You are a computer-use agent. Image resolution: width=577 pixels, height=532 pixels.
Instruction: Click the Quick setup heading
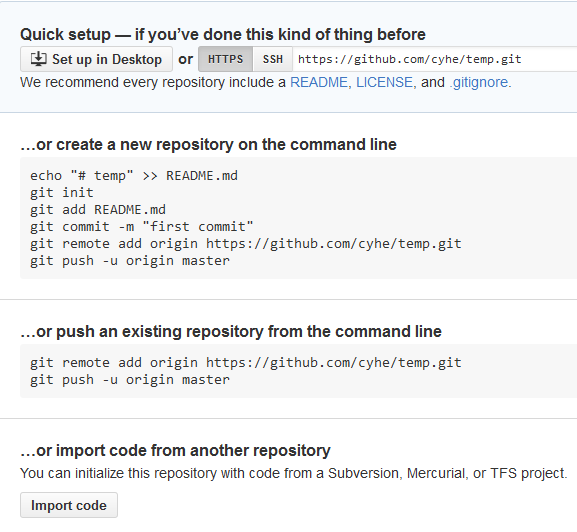(223, 35)
